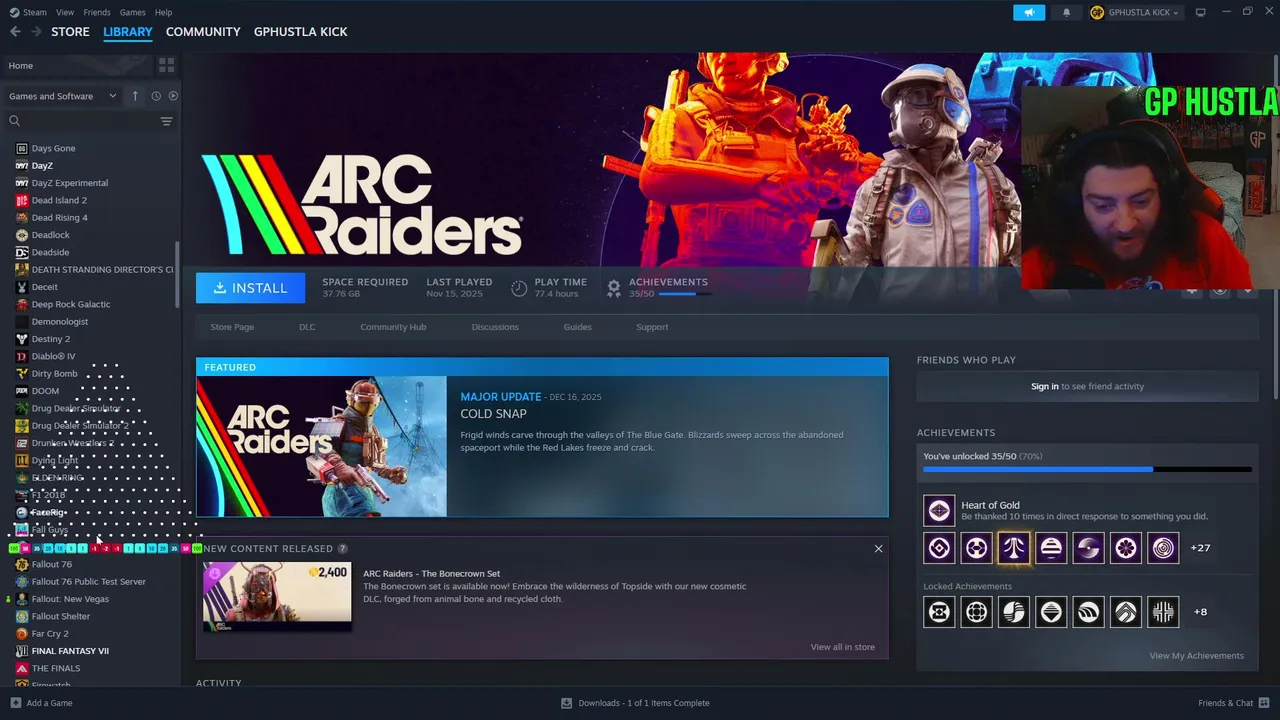This screenshot has width=1280, height=720.
Task: Click Home in the library sidebar
Action: click(21, 65)
